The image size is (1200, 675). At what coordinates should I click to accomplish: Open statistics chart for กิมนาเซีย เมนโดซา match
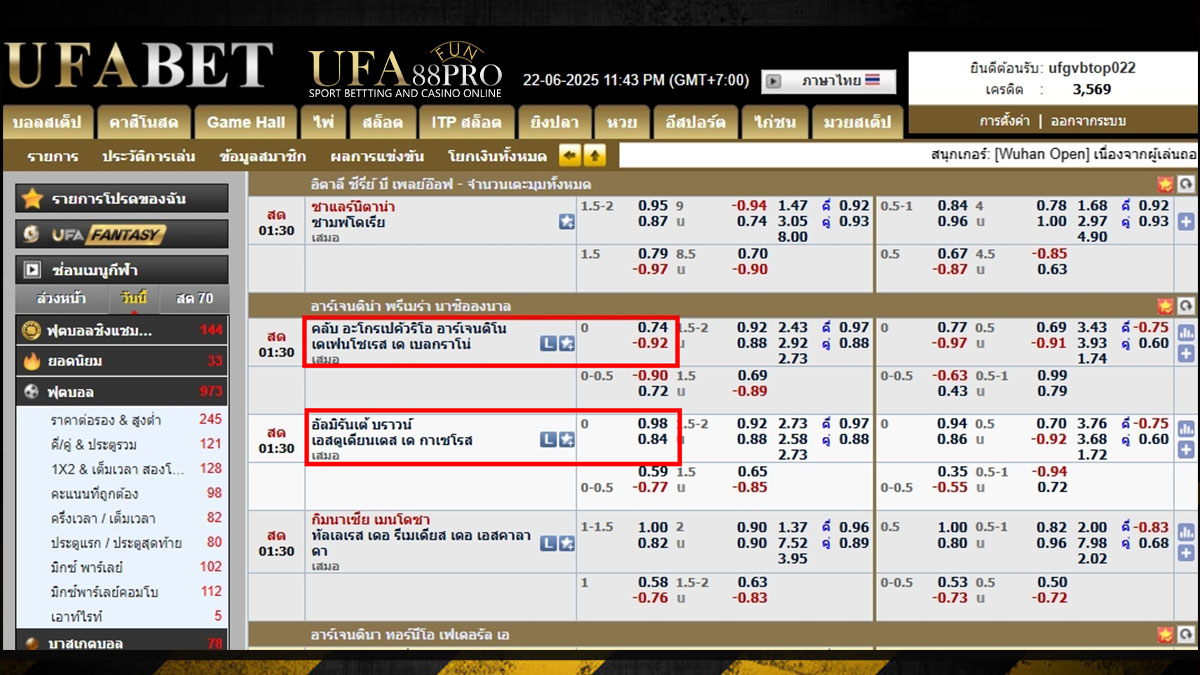(x=1186, y=534)
